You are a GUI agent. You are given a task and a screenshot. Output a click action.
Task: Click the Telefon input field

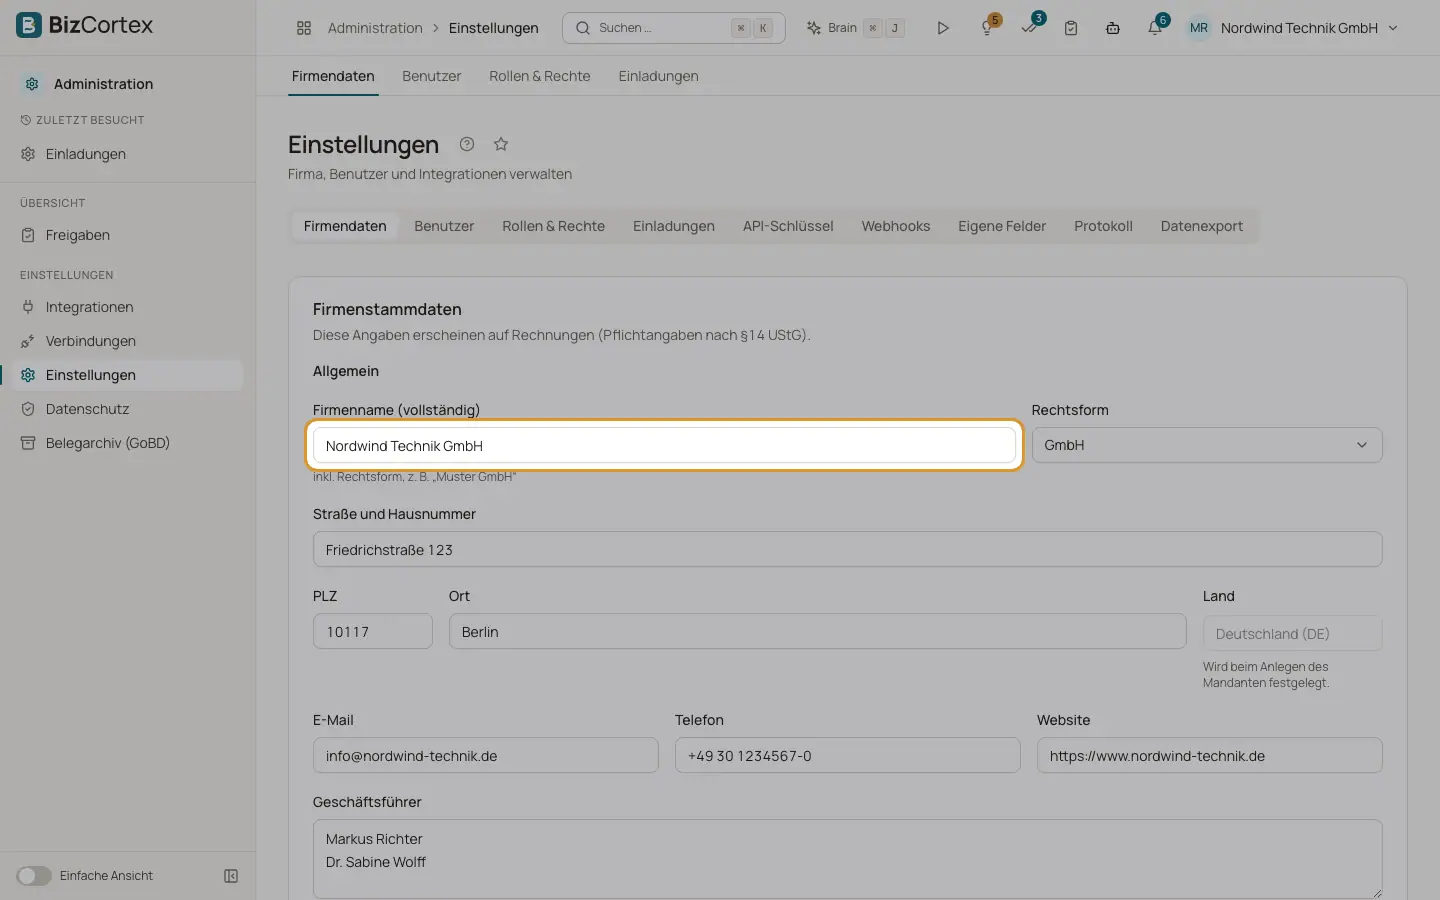tap(848, 755)
